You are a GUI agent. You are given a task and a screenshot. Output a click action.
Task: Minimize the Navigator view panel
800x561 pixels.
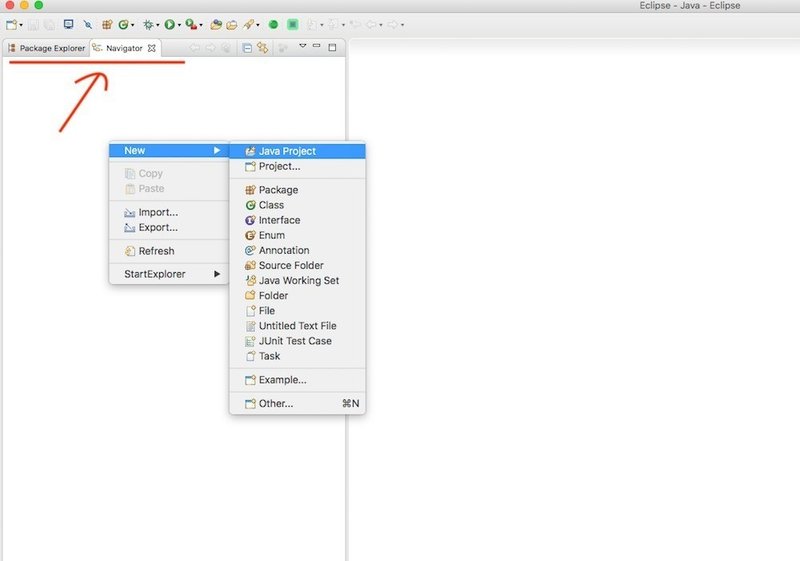coord(316,46)
